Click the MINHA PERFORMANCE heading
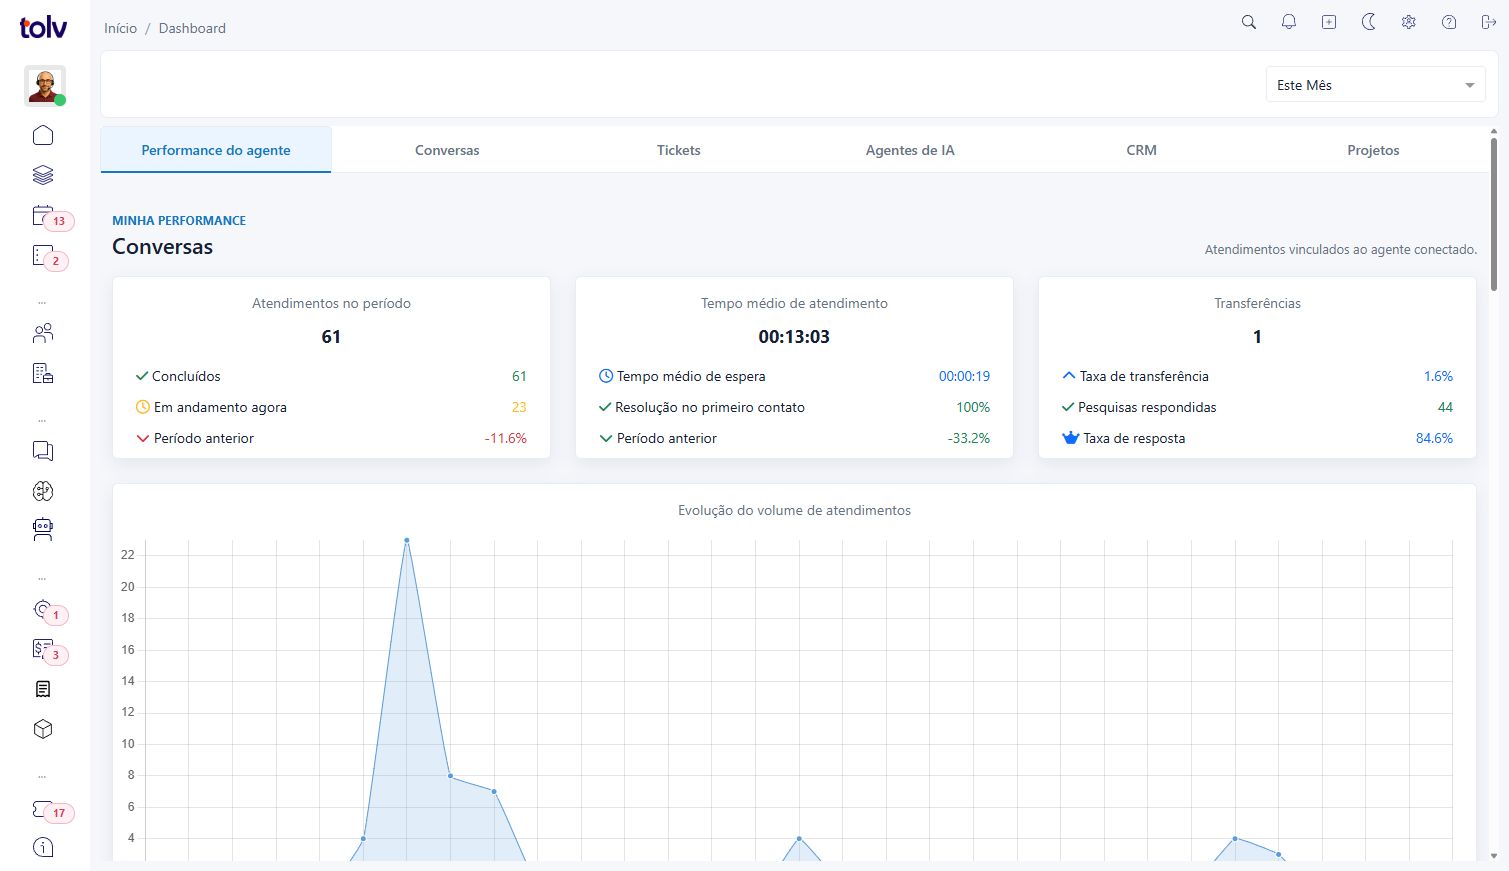 [179, 220]
